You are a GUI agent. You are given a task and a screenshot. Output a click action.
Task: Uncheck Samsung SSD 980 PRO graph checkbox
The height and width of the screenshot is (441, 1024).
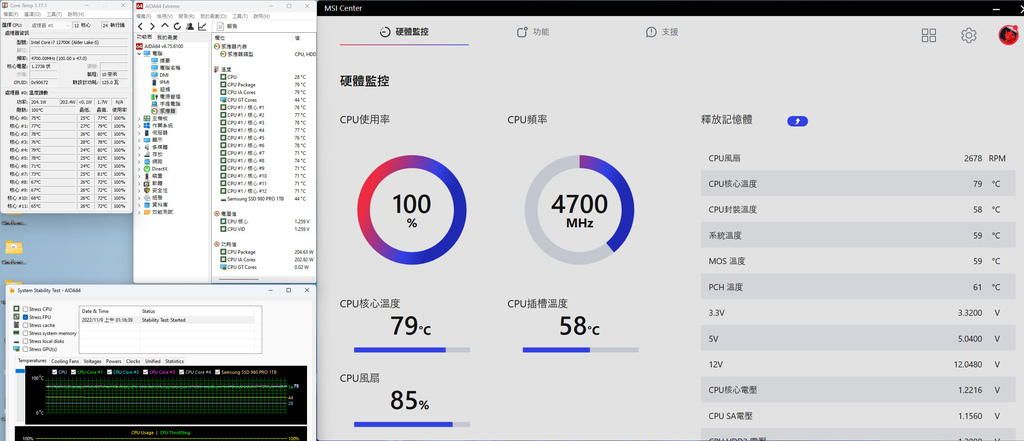[217, 372]
